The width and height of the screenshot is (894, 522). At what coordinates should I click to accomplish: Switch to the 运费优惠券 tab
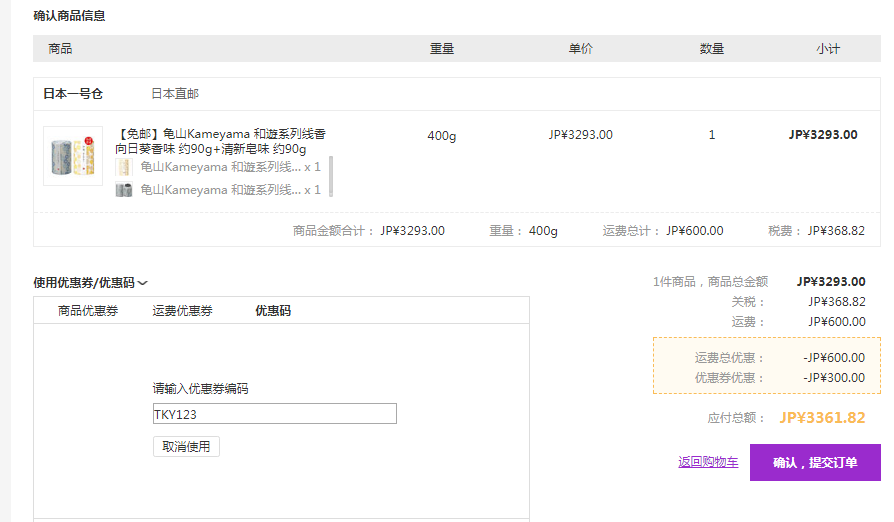point(182,311)
